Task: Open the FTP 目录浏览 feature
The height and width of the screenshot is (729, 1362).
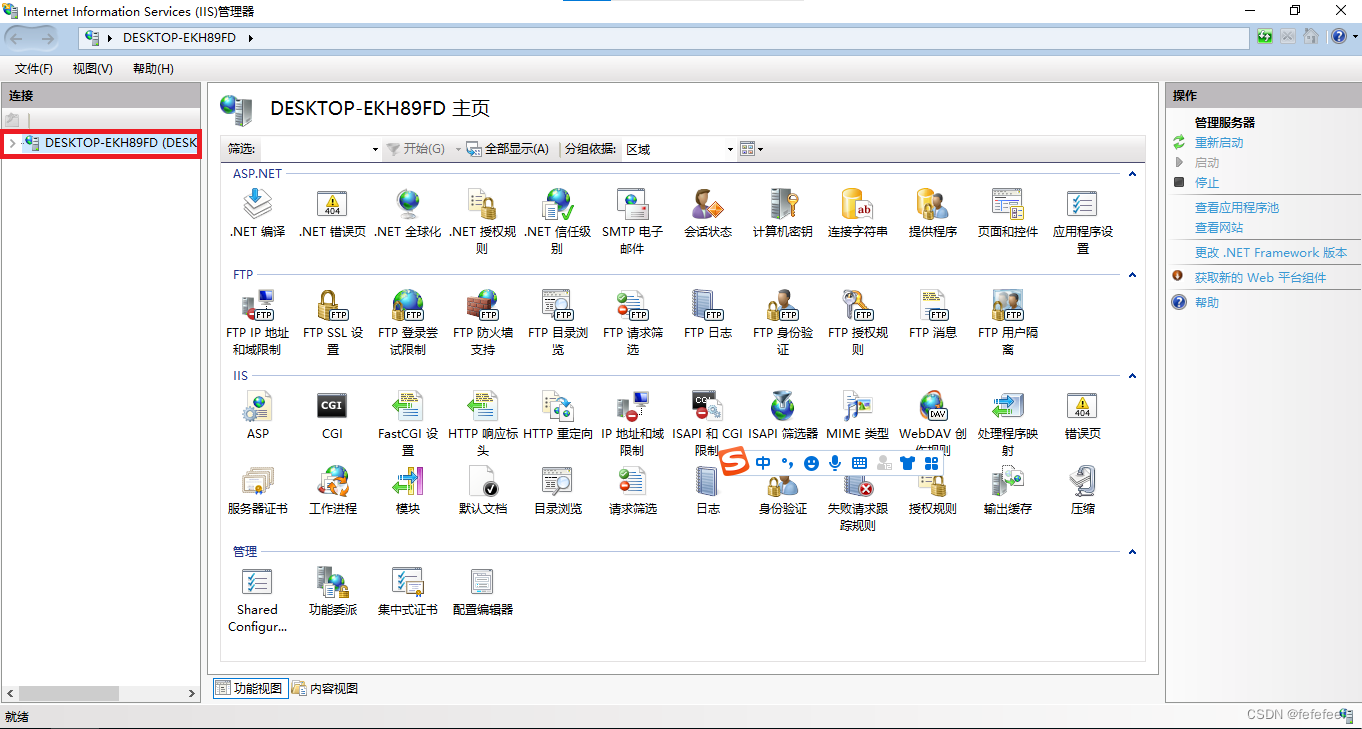Action: tap(557, 322)
